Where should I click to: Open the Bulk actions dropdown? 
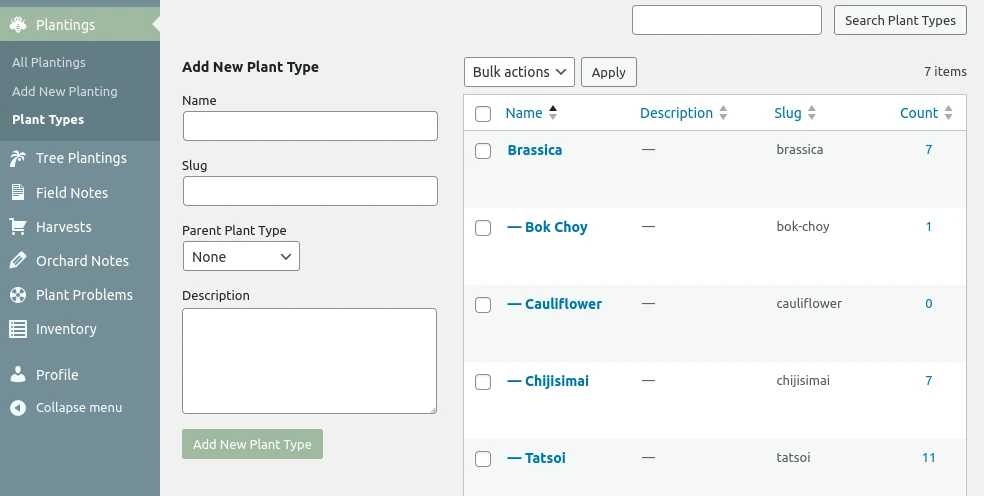click(519, 72)
